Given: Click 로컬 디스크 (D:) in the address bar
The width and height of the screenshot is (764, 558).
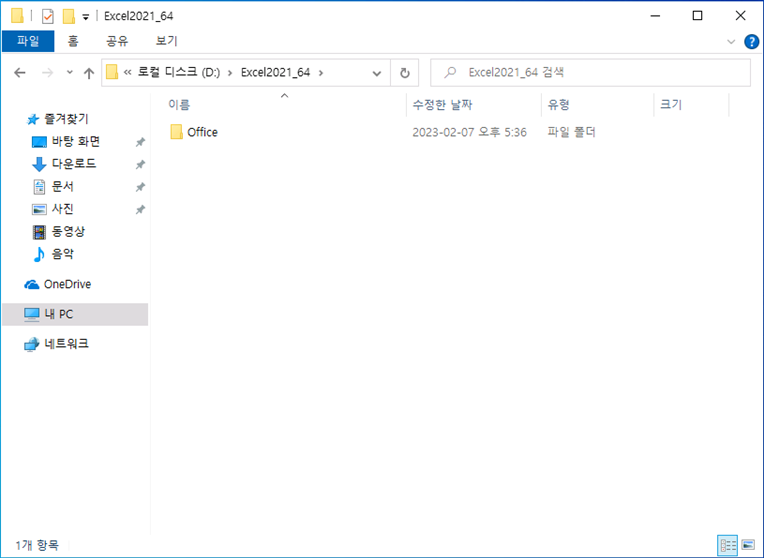Looking at the screenshot, I should (179, 73).
